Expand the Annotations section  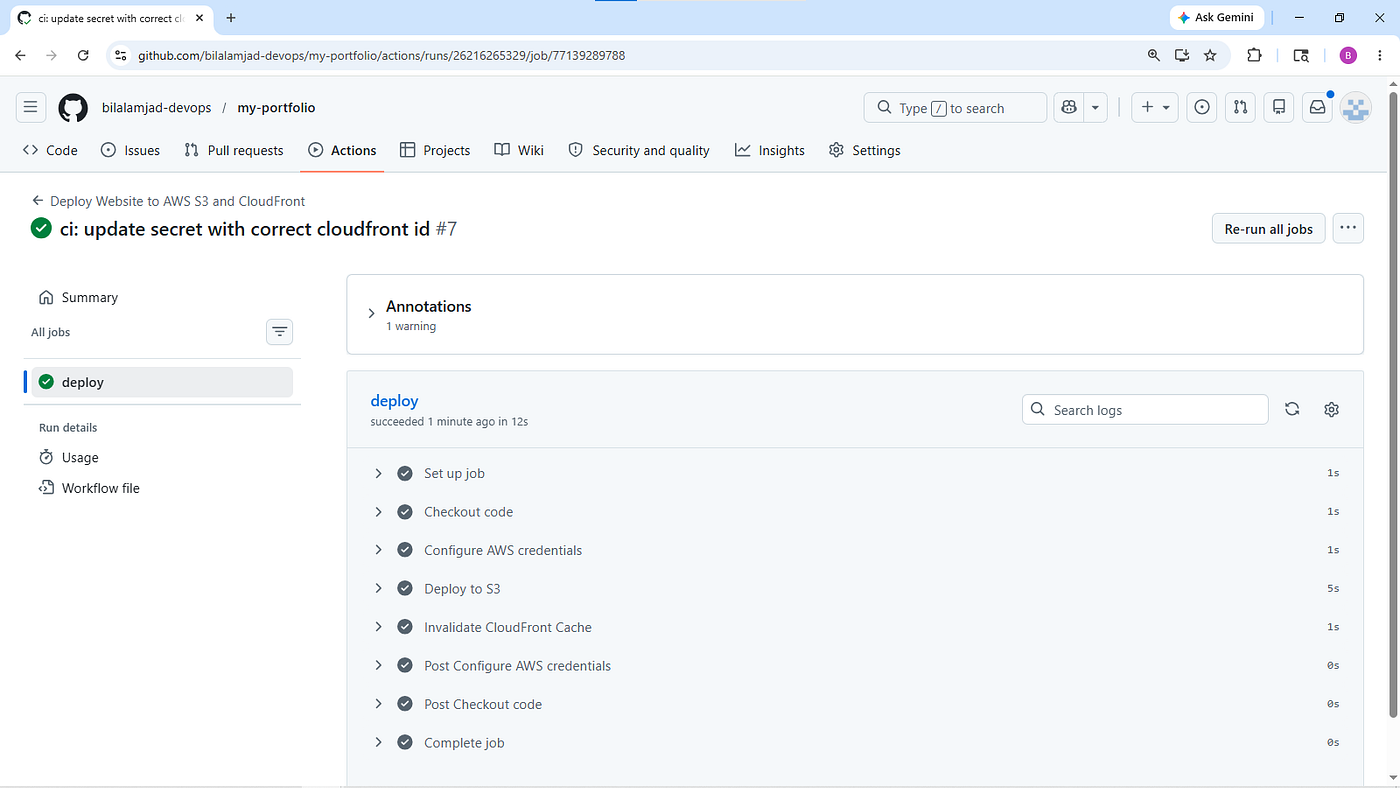coord(371,314)
